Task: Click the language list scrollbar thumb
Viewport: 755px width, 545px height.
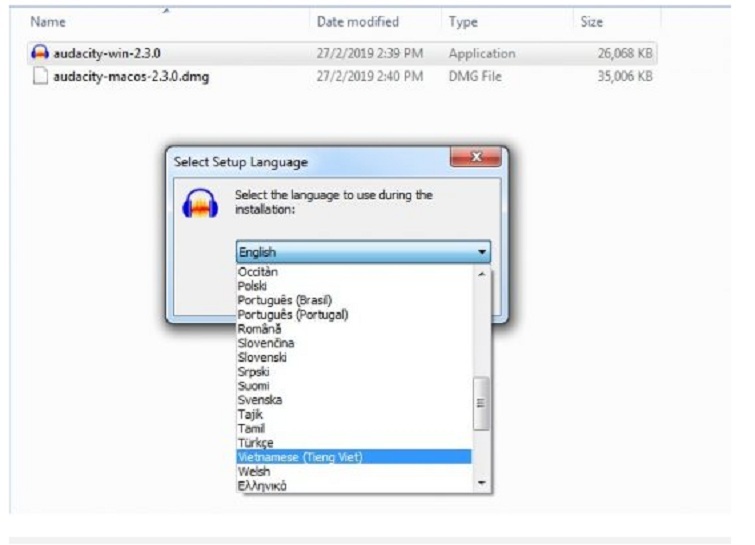Action: (483, 402)
